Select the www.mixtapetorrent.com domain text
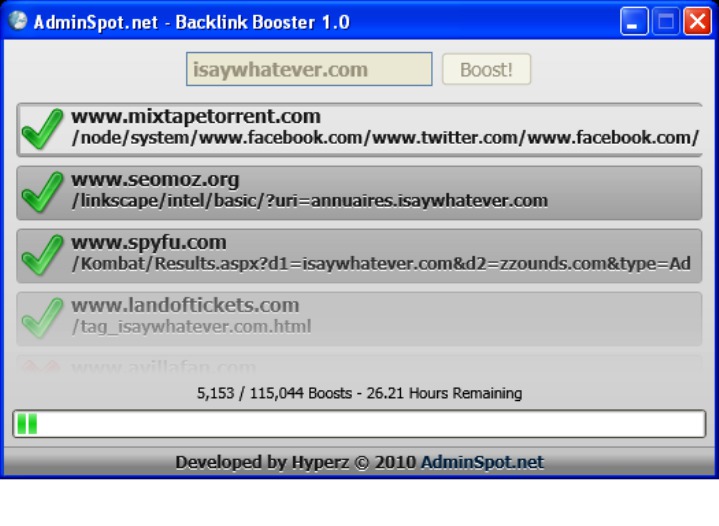The height and width of the screenshot is (526, 719). [x=196, y=116]
